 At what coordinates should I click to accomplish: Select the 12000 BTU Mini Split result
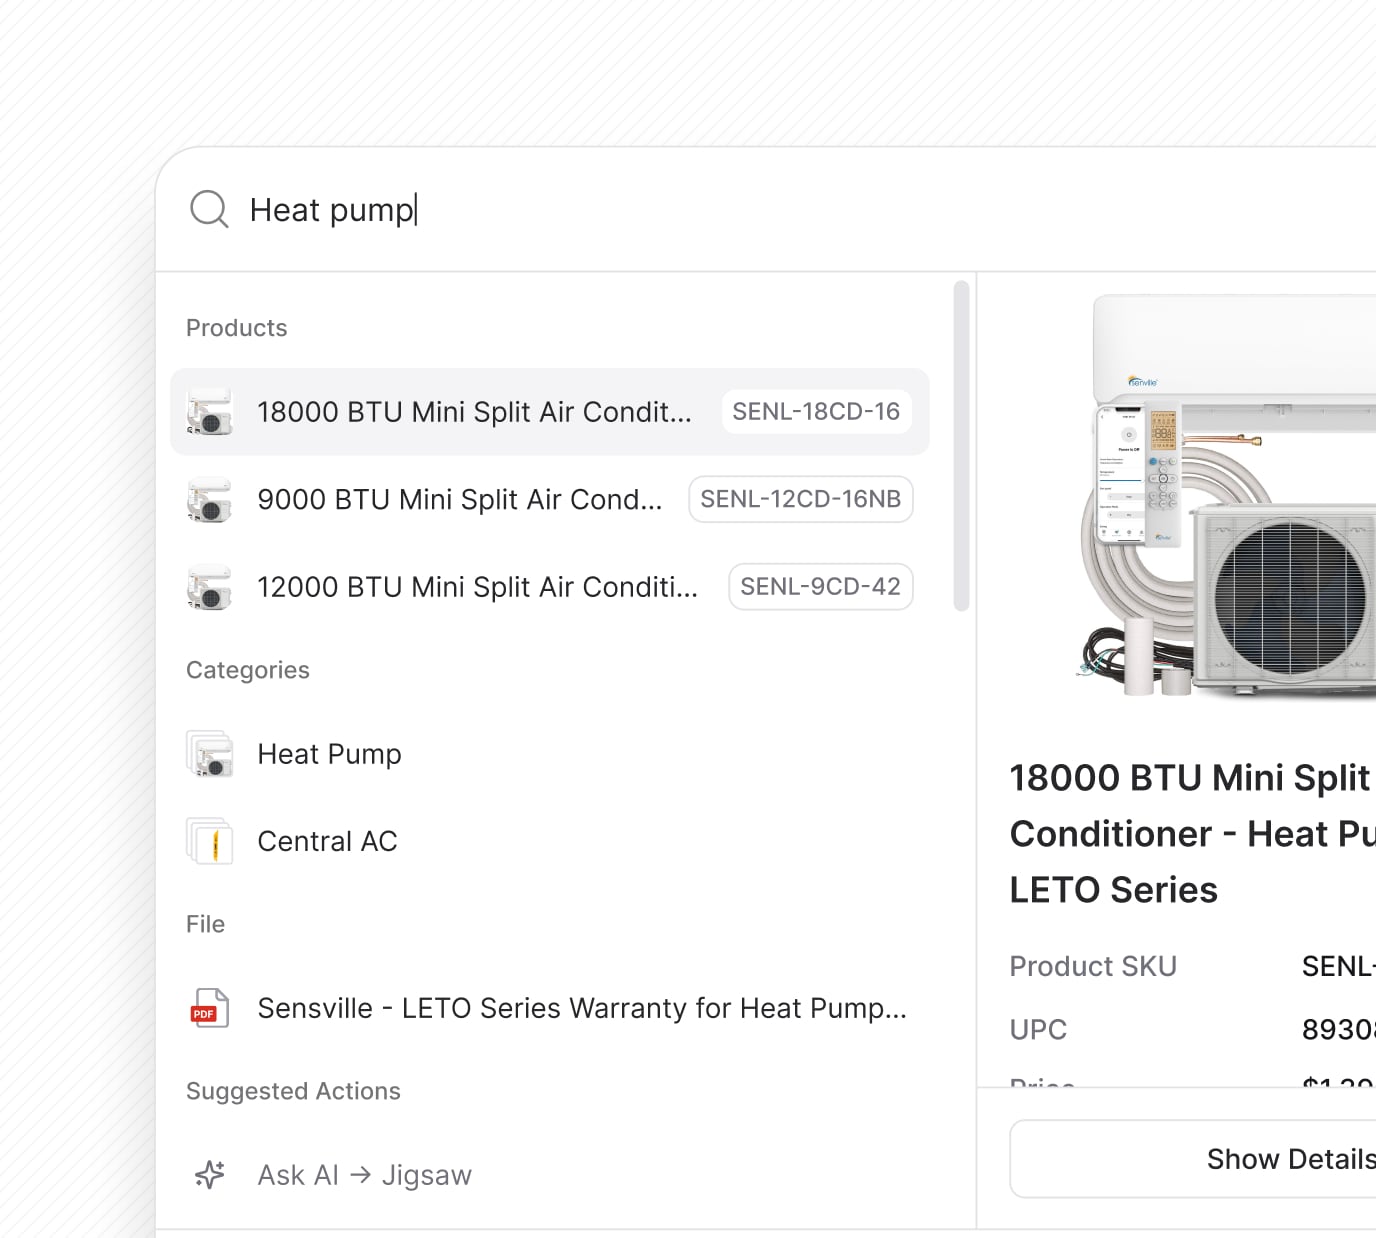click(549, 587)
